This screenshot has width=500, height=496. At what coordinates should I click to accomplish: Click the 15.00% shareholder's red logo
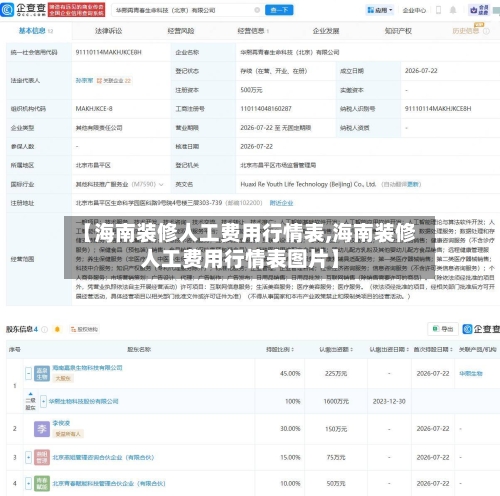coord(42,457)
